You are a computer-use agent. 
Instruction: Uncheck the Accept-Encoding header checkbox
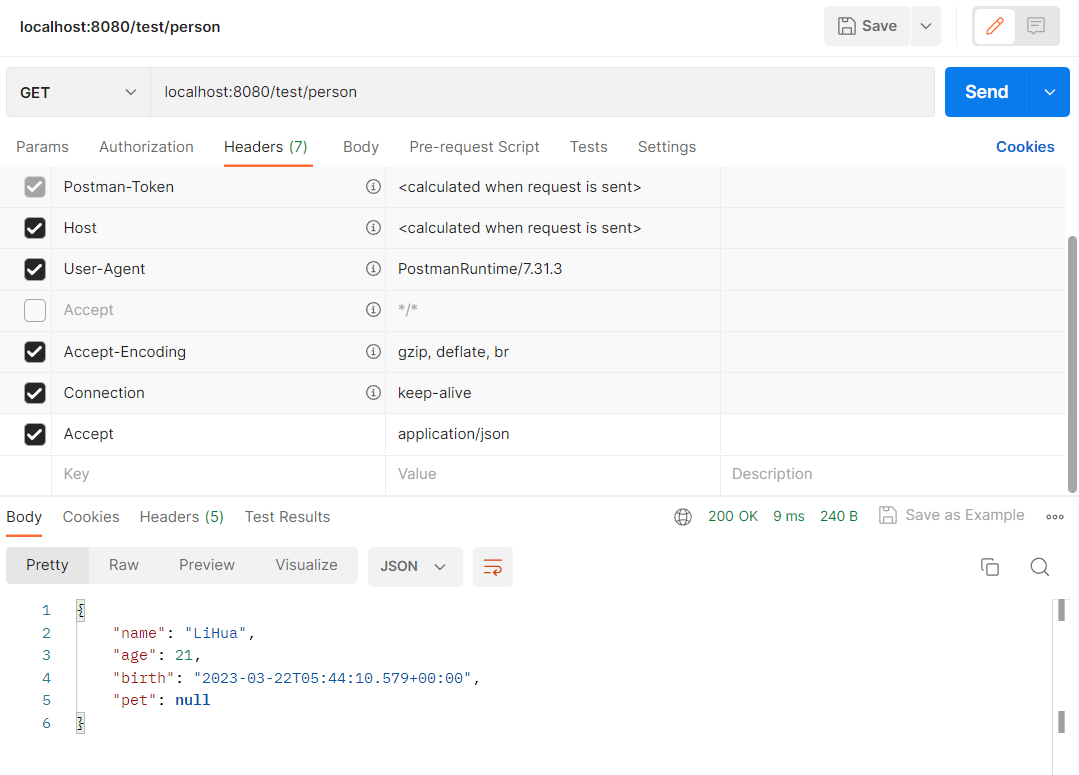tap(35, 352)
